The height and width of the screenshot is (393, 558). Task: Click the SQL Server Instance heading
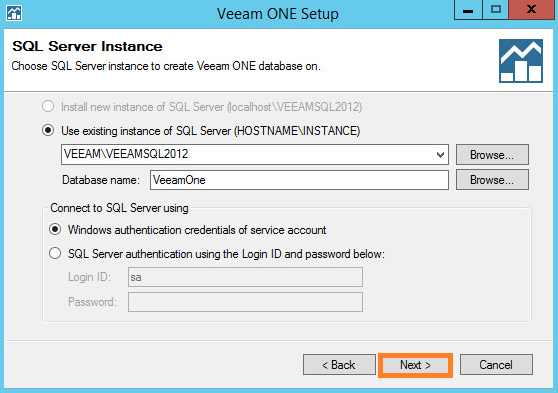(x=87, y=46)
